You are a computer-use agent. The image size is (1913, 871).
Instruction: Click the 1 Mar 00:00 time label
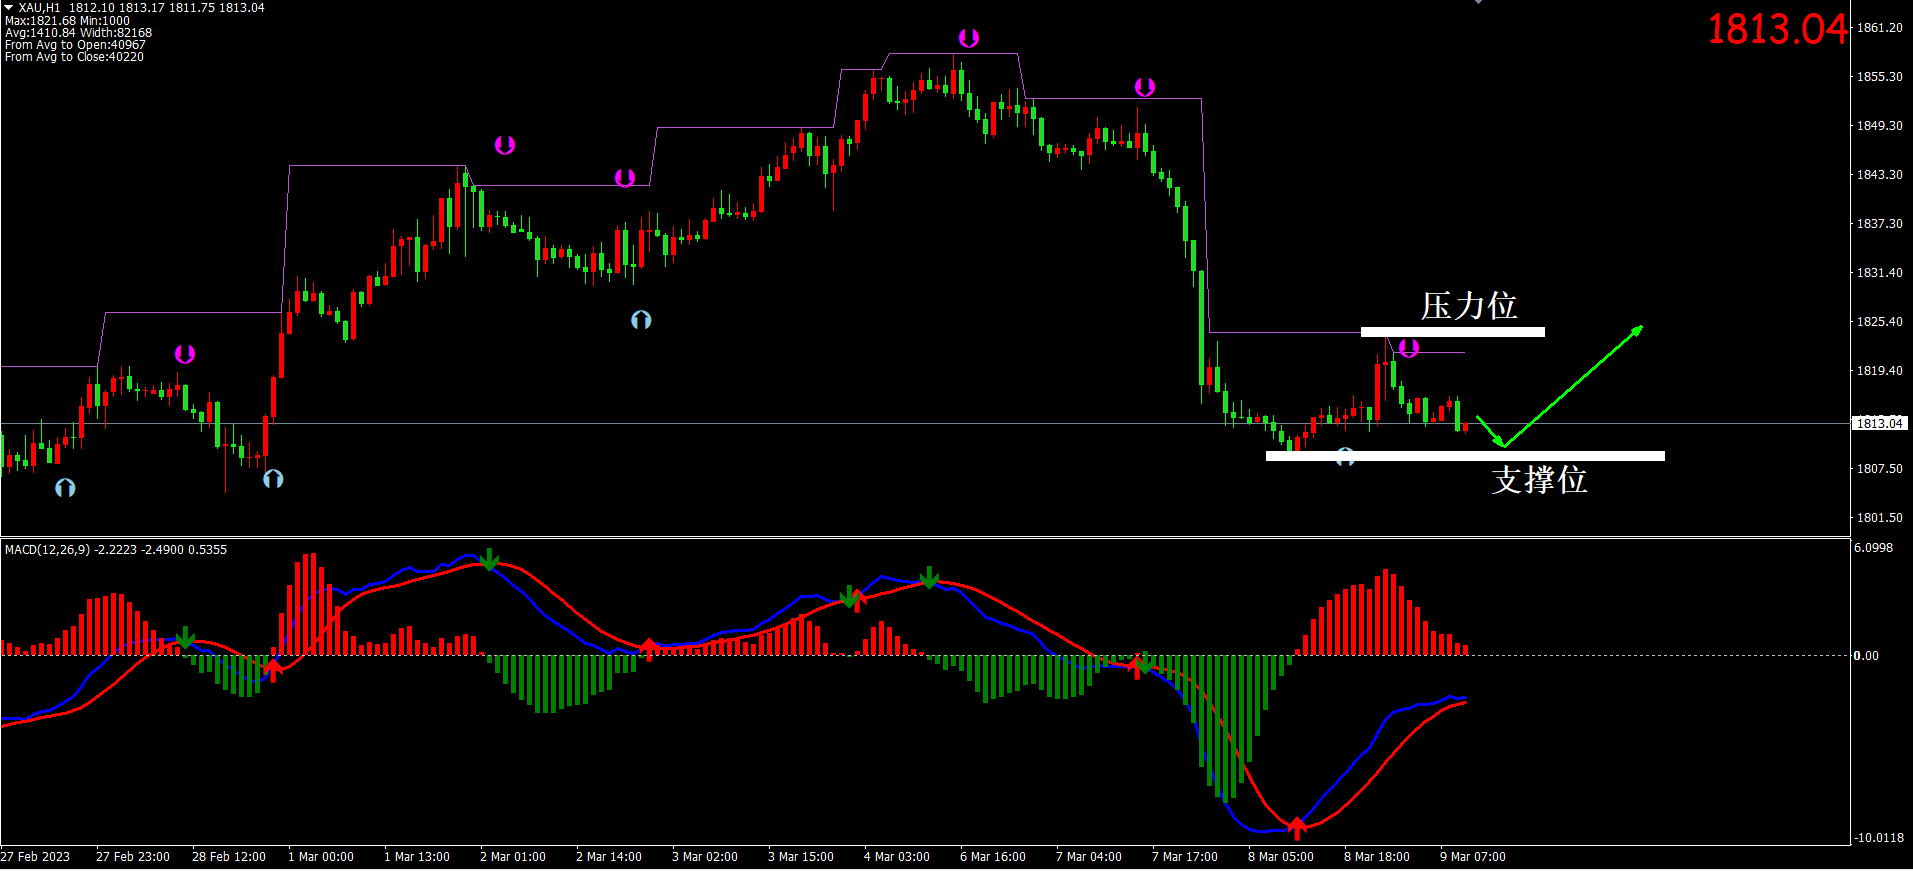[x=321, y=857]
